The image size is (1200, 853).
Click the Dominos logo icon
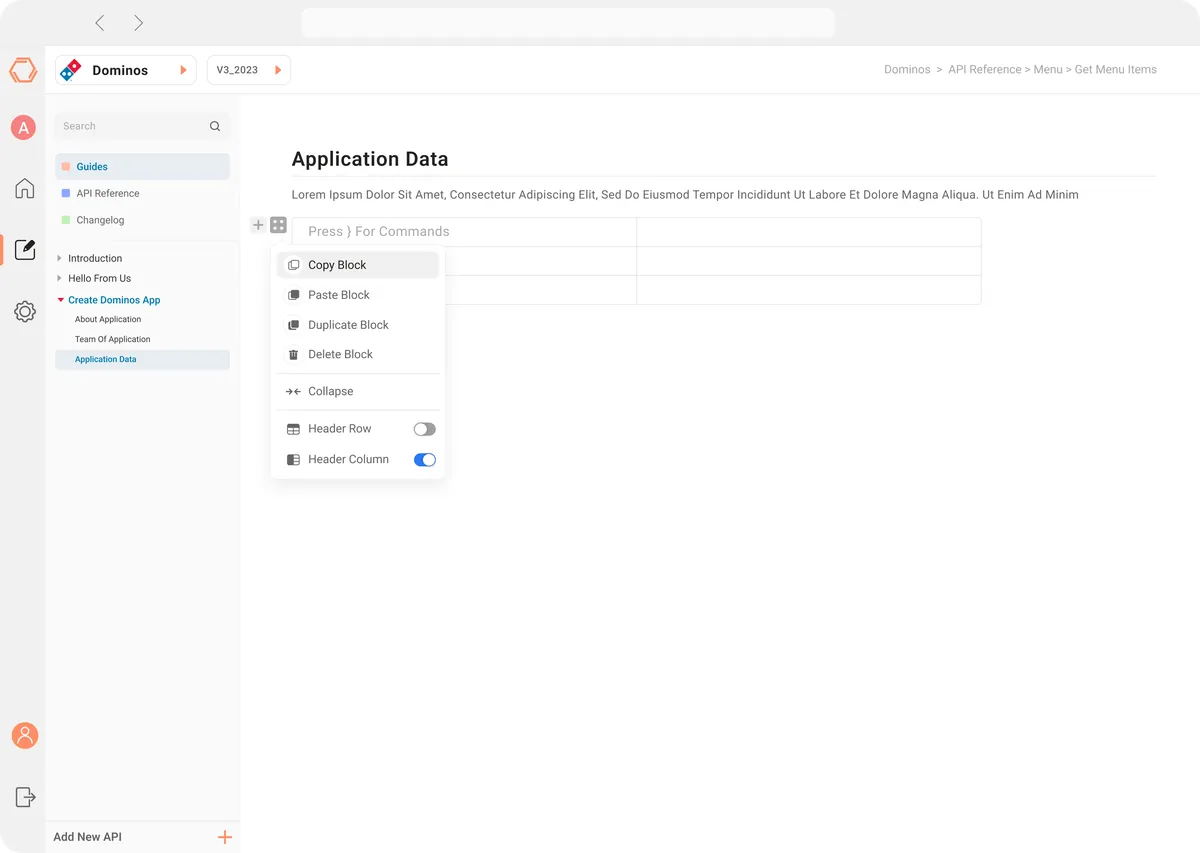[x=71, y=70]
